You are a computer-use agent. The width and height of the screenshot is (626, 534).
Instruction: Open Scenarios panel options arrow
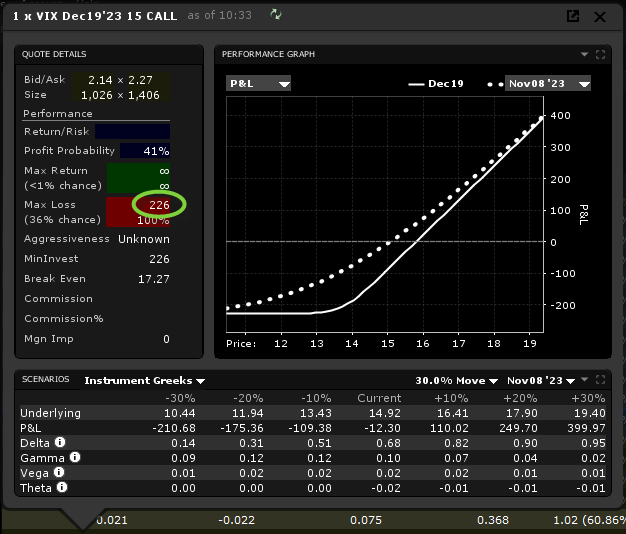coord(584,379)
